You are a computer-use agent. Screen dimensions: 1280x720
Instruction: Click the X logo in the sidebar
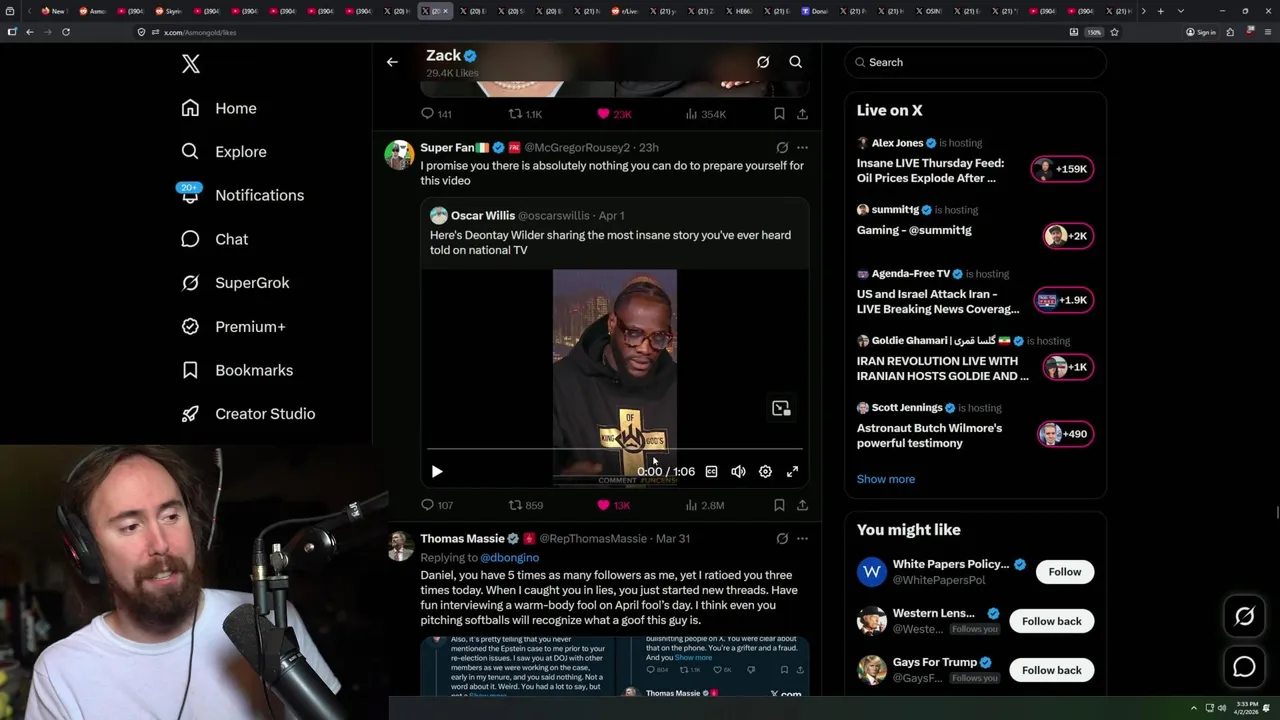(191, 64)
